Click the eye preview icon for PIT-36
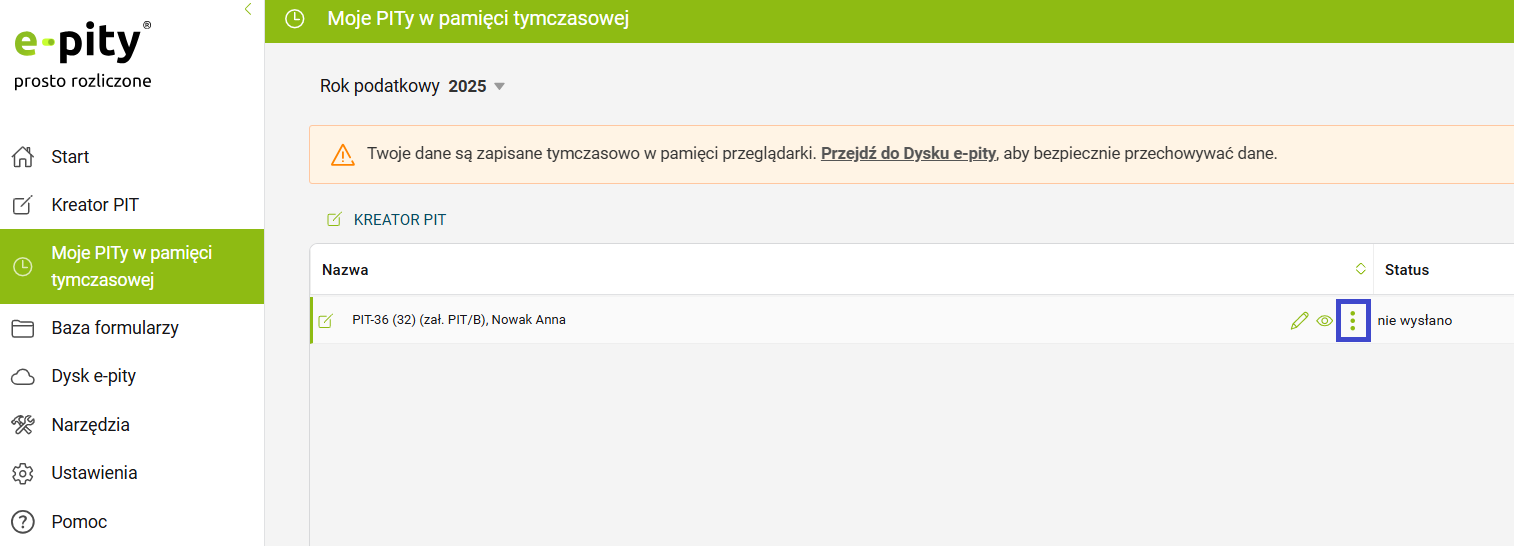Viewport: 1514px width, 546px height. click(x=1325, y=321)
